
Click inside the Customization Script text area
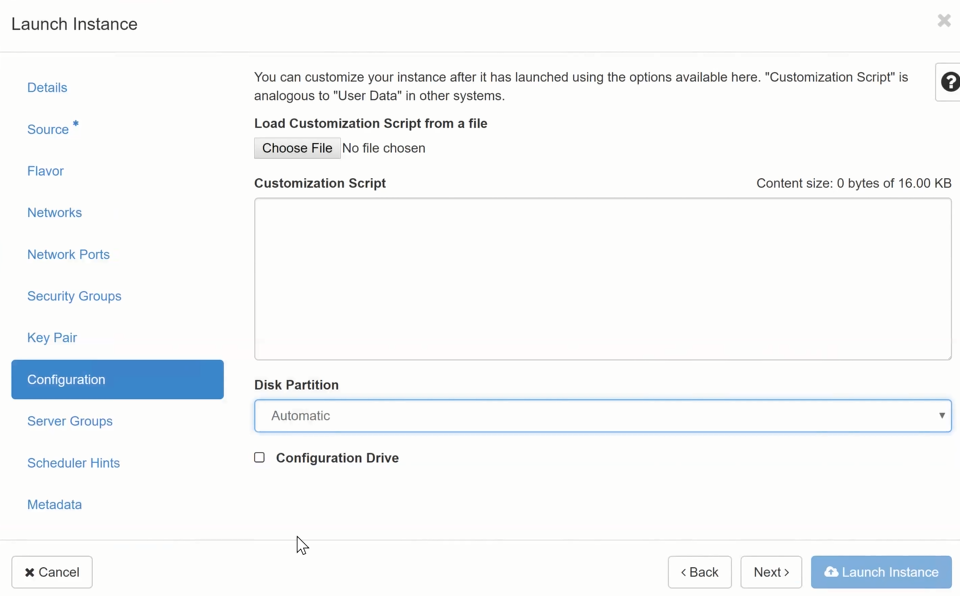(602, 279)
